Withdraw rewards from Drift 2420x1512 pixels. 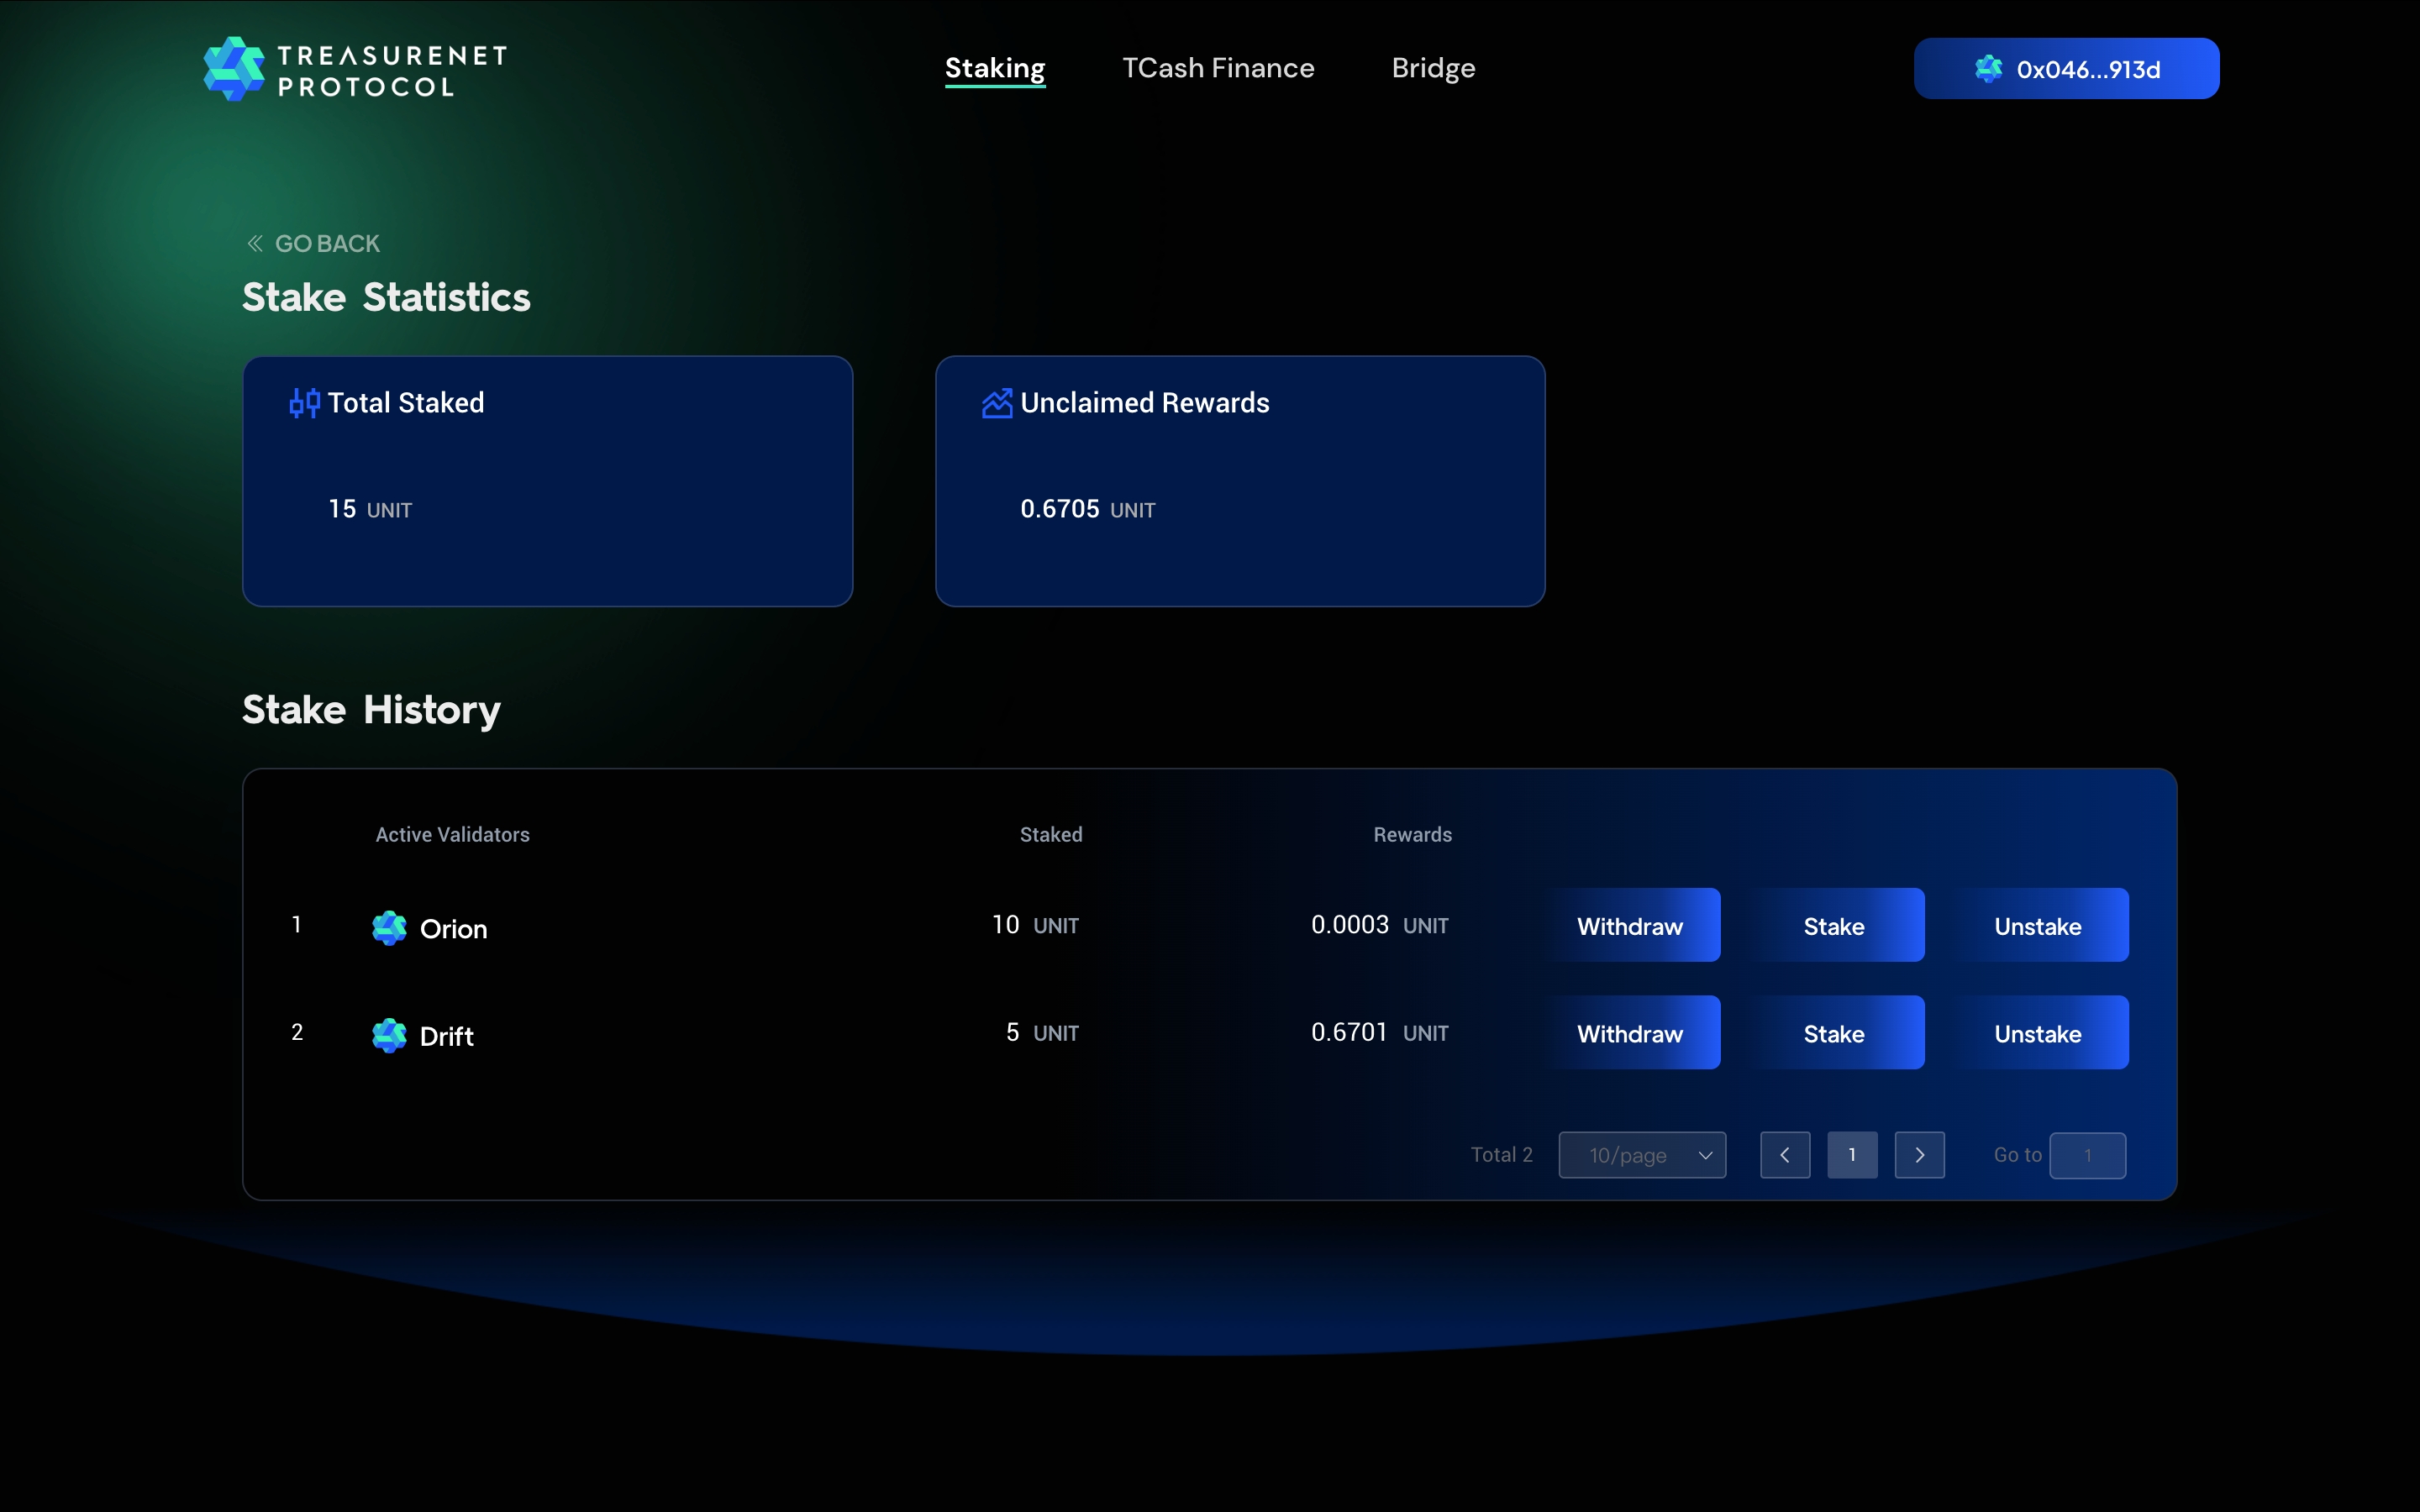(x=1630, y=1032)
